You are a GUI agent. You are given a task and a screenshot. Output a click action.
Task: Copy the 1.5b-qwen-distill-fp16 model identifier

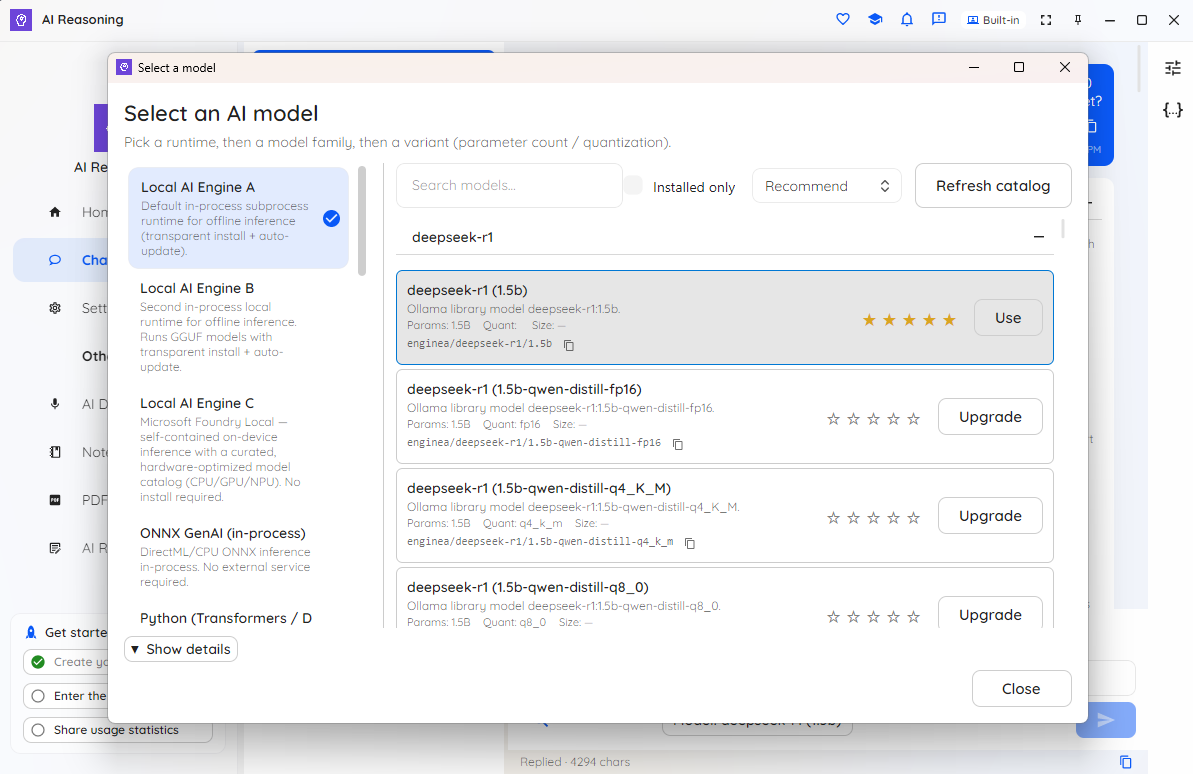click(678, 444)
